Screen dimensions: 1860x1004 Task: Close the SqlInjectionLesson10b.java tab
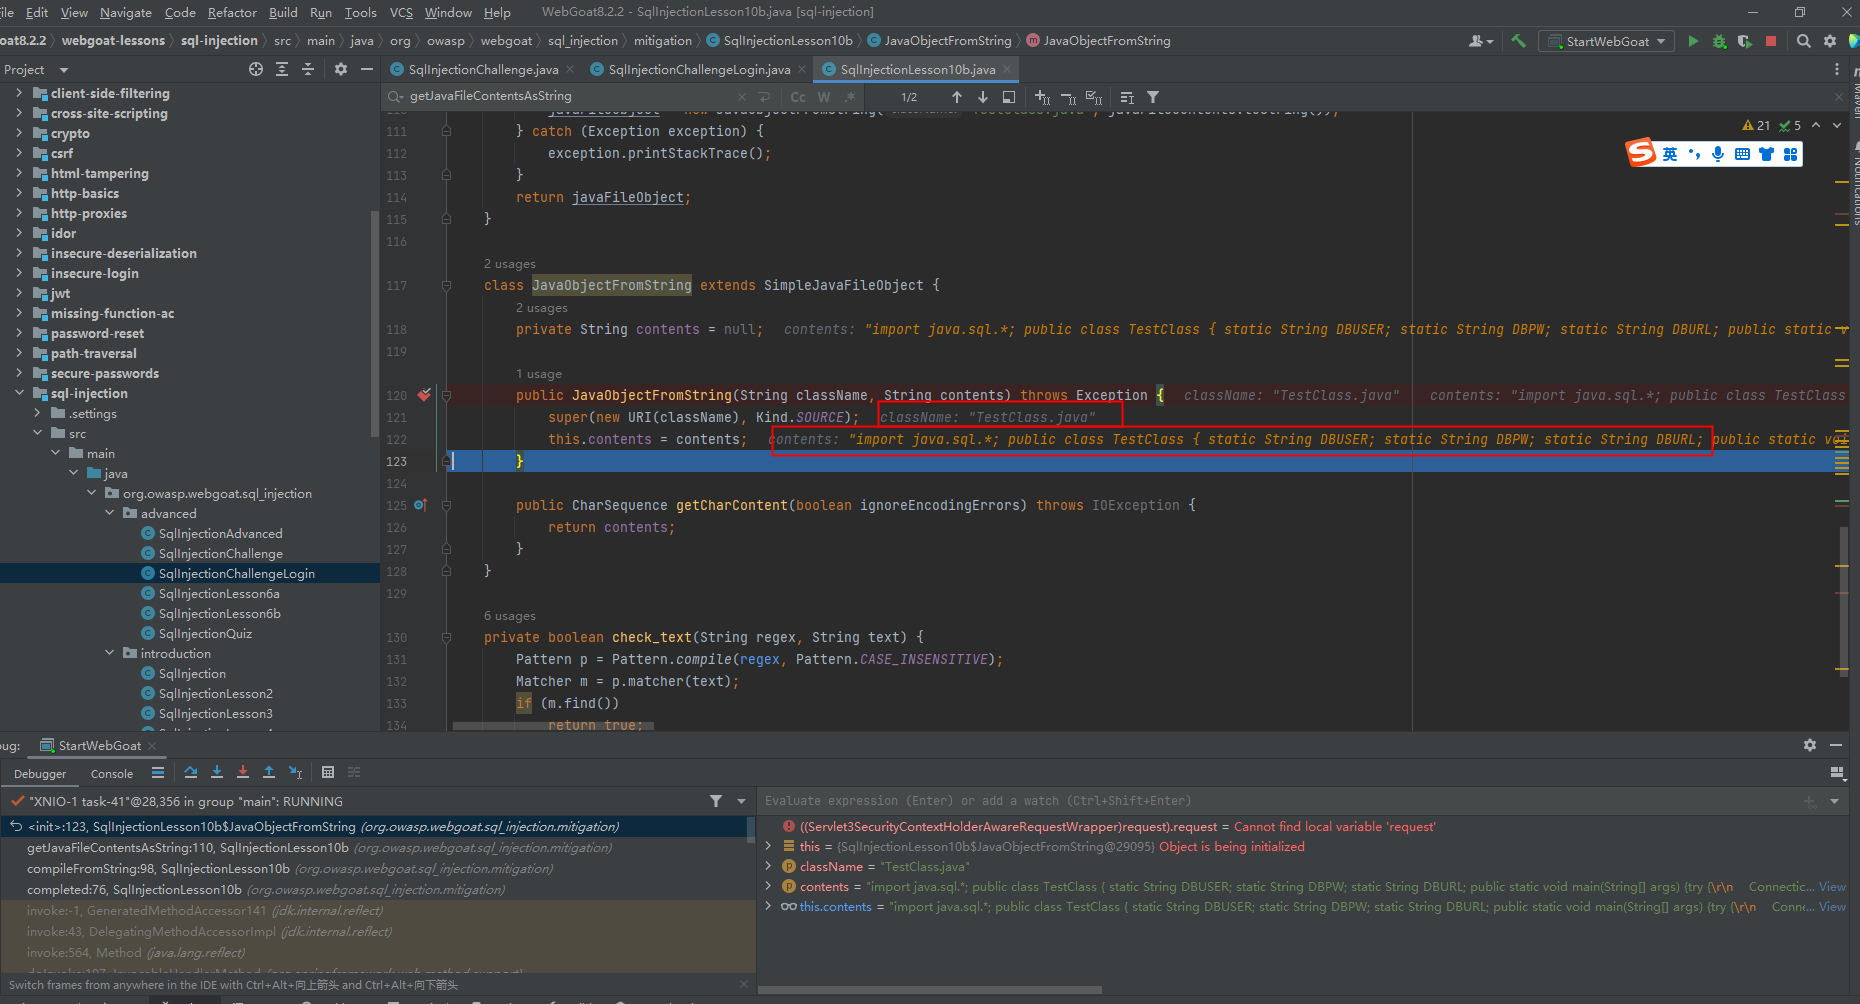tap(1008, 69)
